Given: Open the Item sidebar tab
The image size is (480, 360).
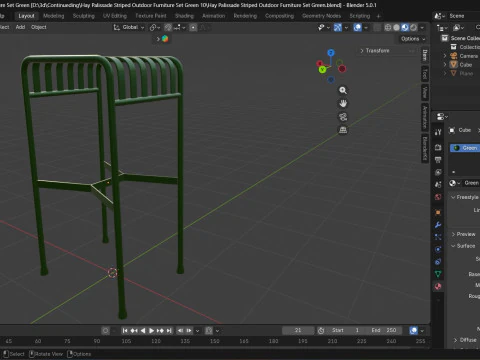Looking at the screenshot, I should [x=425, y=55].
